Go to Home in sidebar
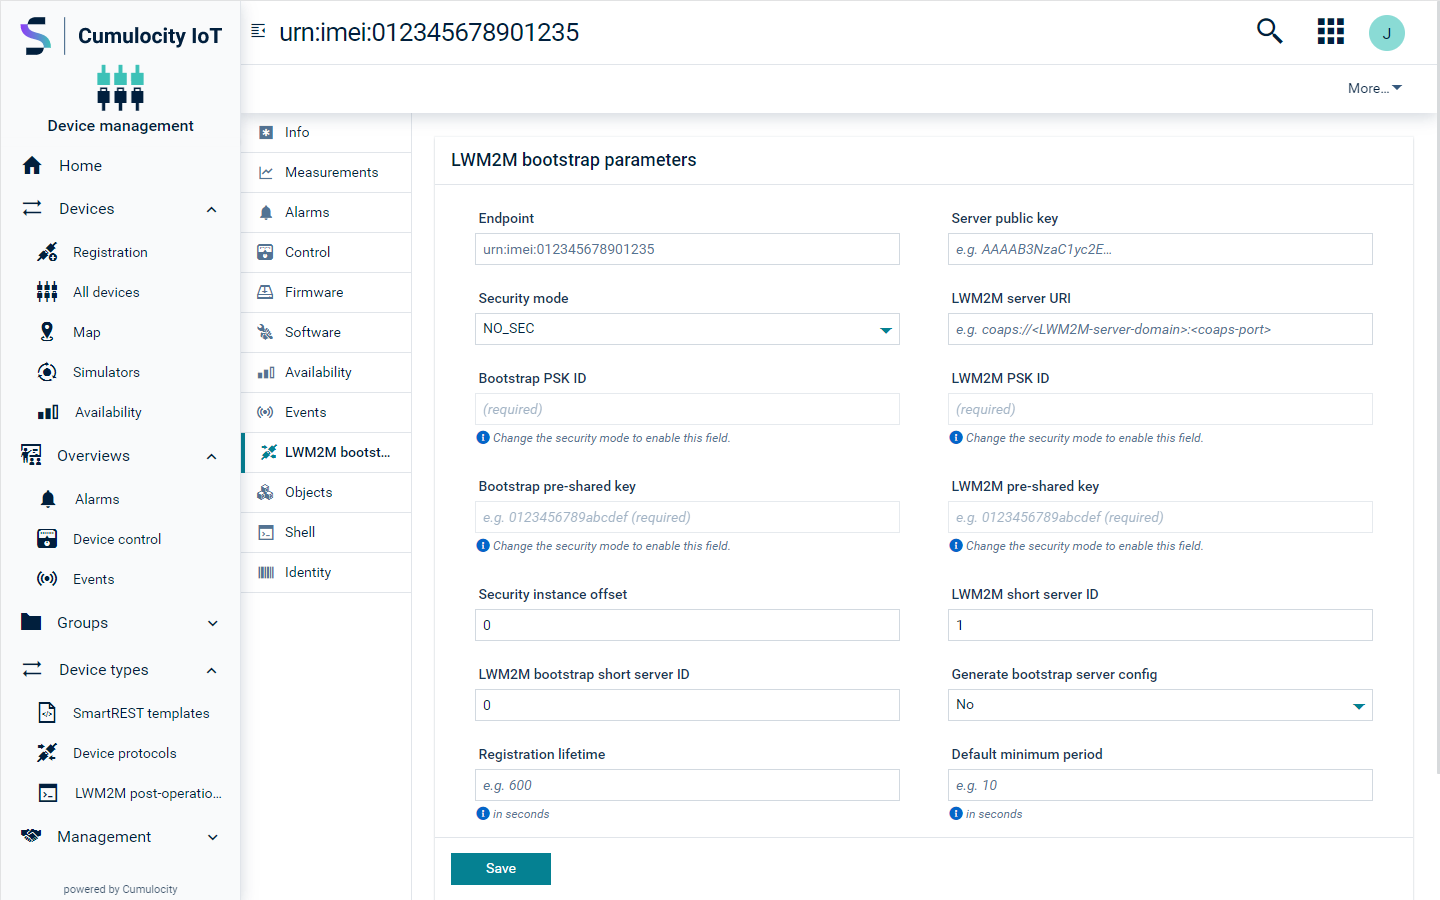Viewport: 1440px width, 900px height. tap(80, 166)
